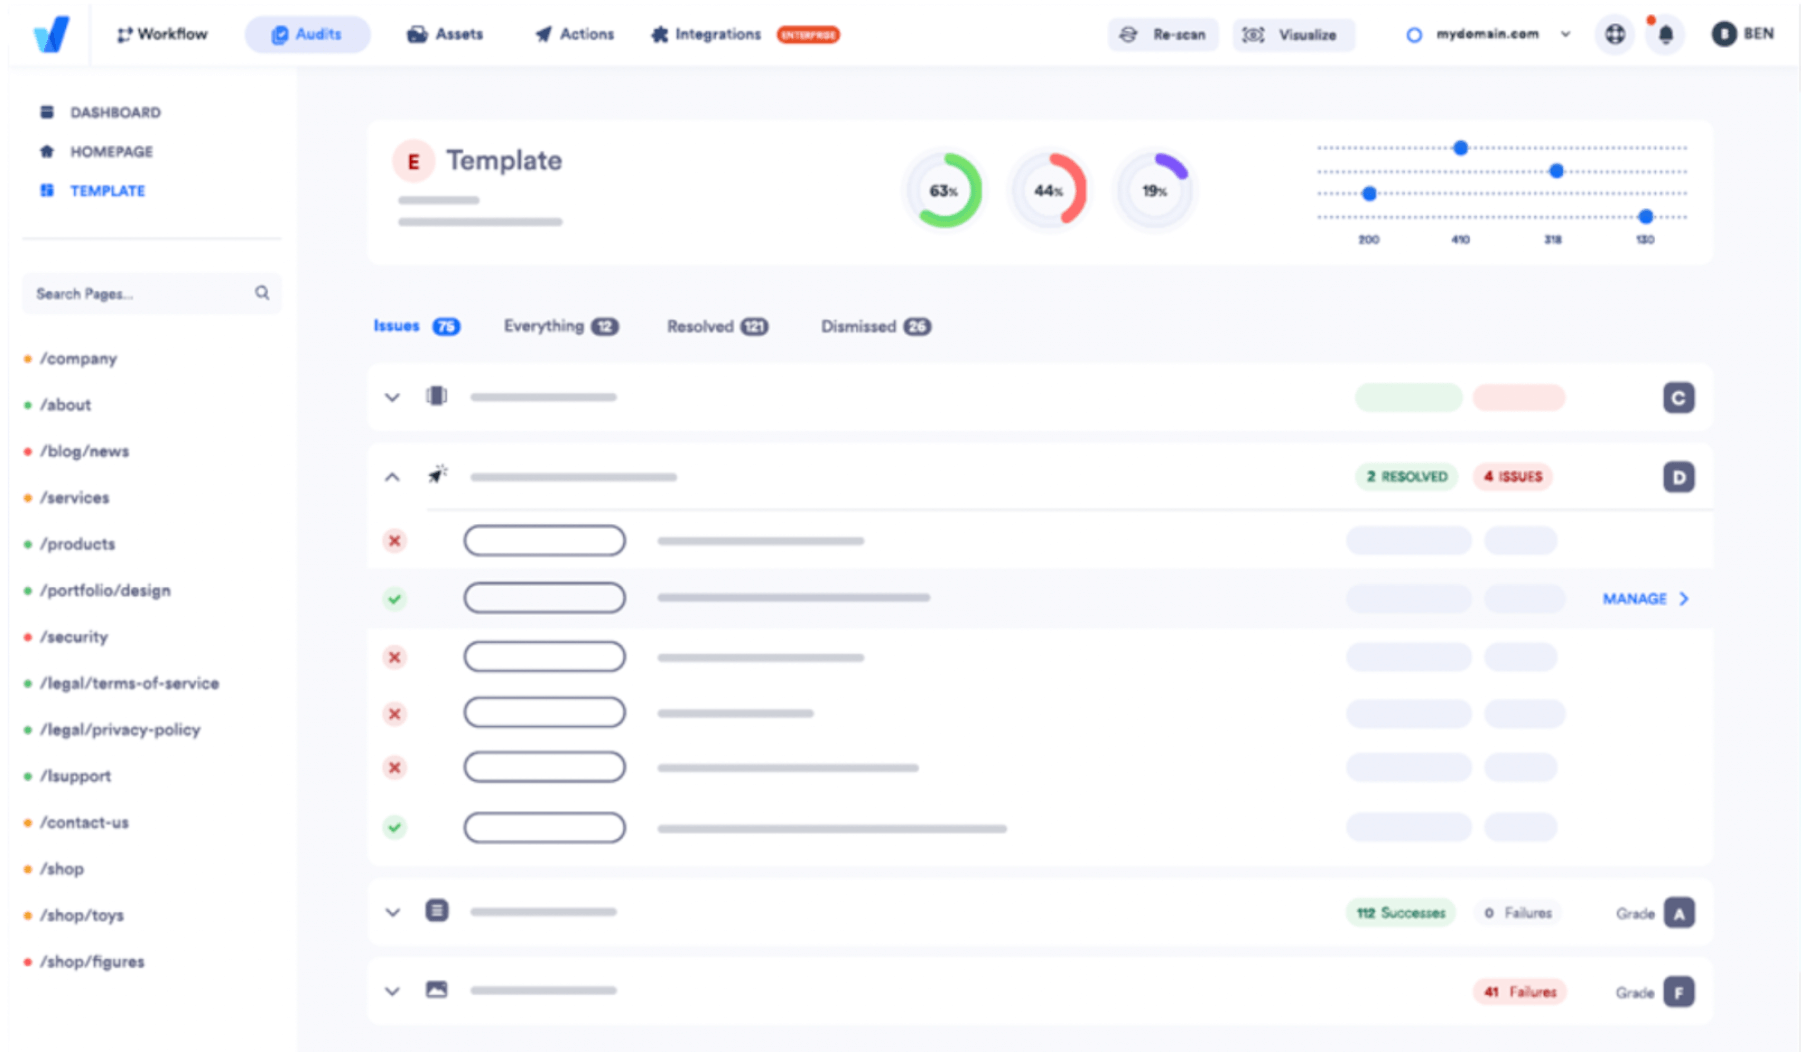Screen dimensions: 1802x1052
Task: Toggle the green check on MANAGE row
Action: point(395,599)
